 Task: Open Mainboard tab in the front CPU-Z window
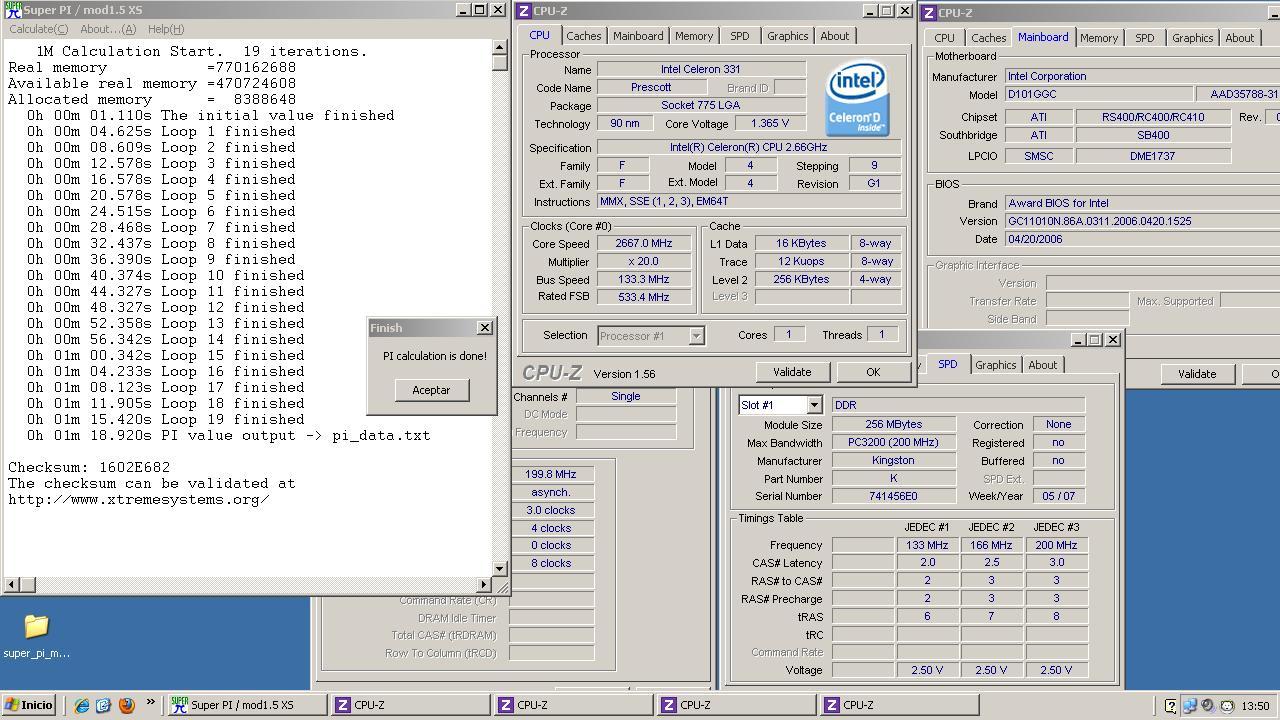pos(638,36)
